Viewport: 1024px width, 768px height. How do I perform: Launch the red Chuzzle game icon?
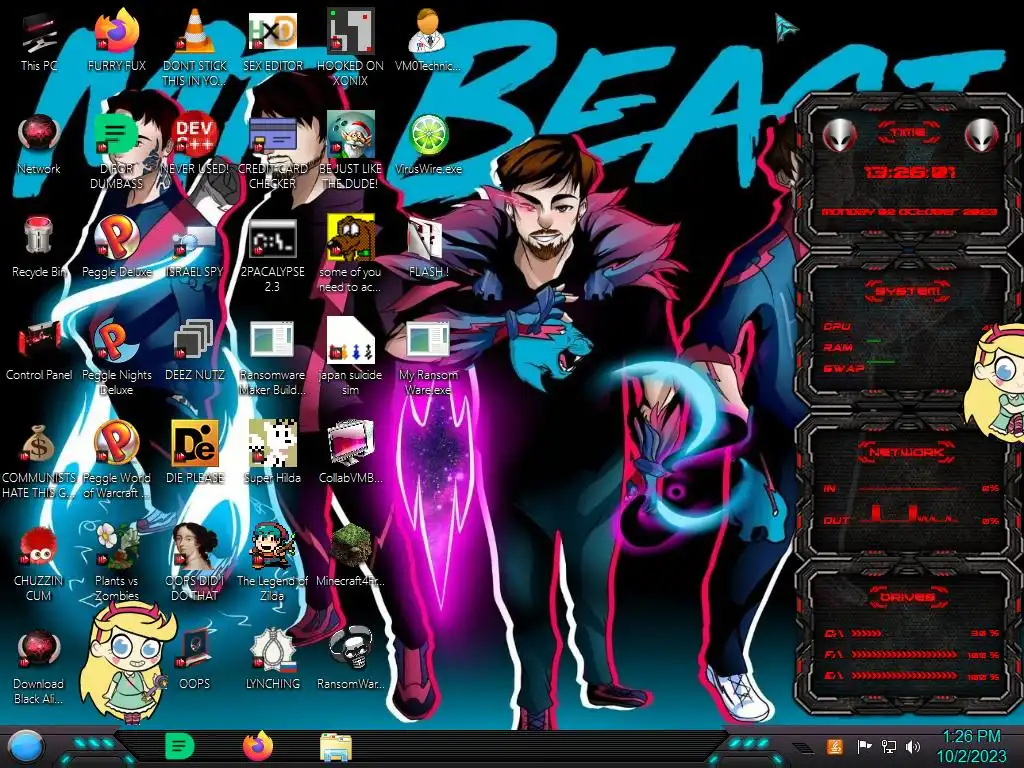(39, 546)
